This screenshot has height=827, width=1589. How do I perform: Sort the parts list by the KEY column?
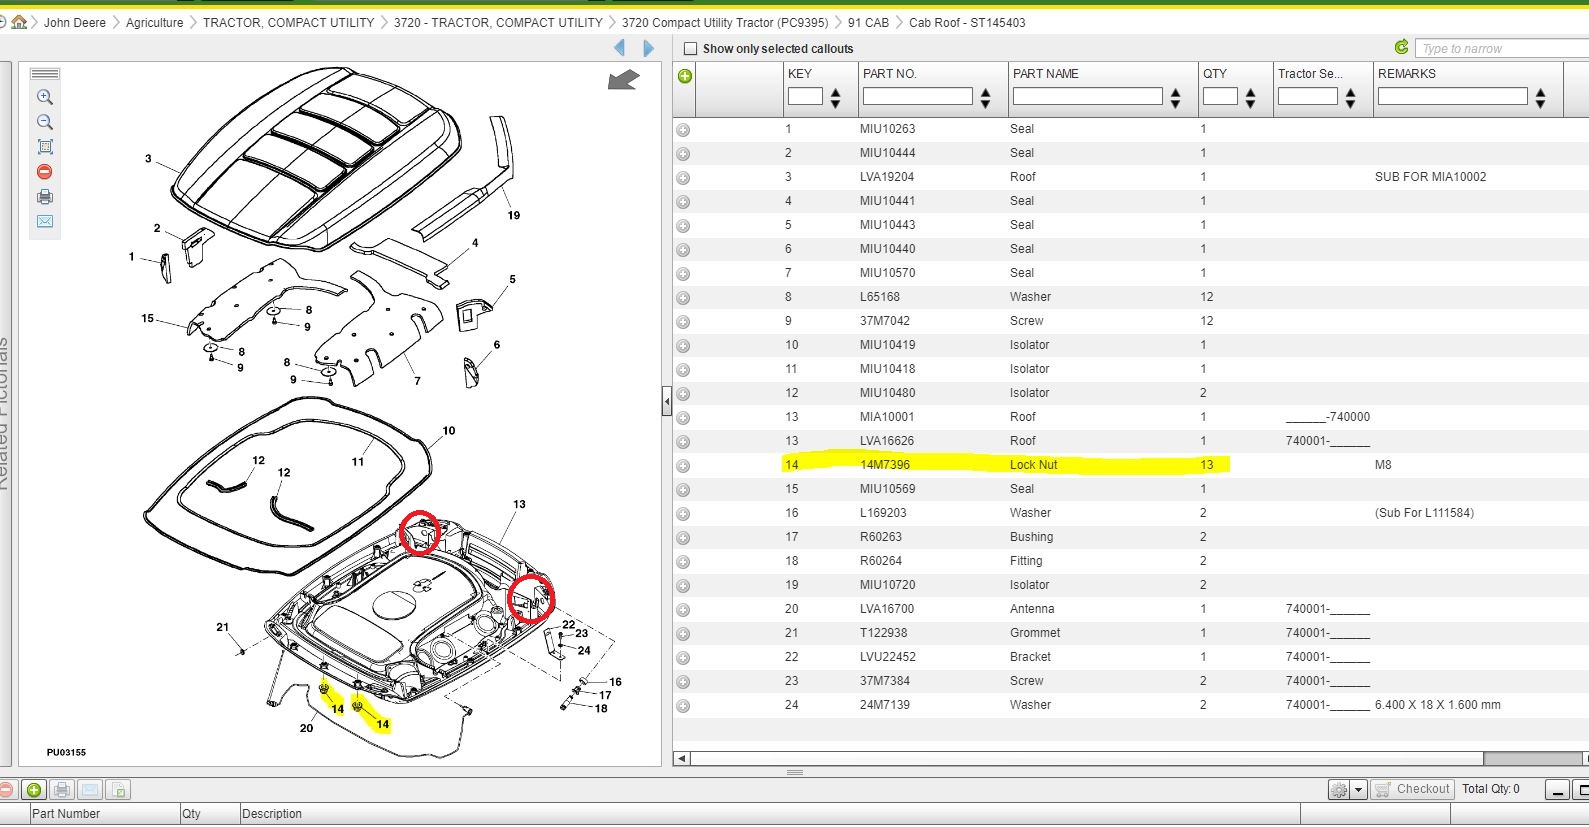pyautogui.click(x=835, y=97)
